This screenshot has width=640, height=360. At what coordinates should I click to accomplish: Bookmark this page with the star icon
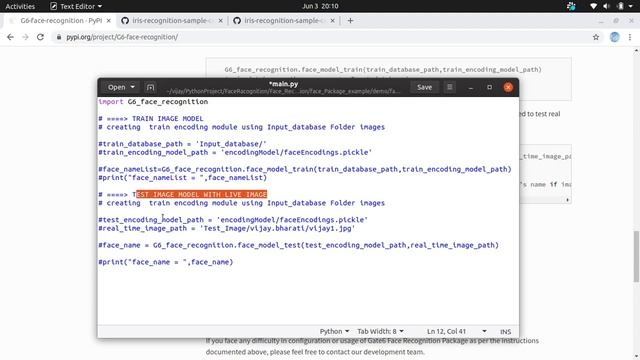tap(596, 37)
